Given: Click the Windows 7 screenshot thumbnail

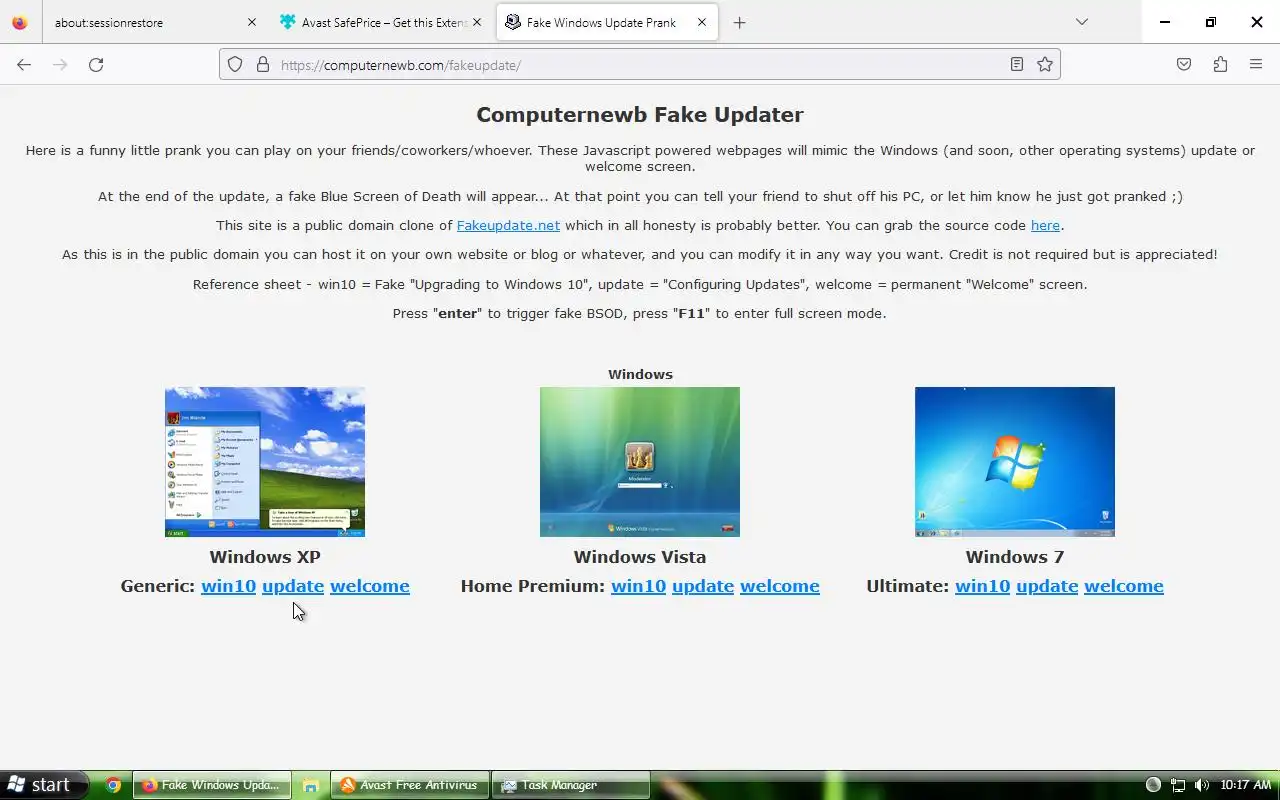Looking at the screenshot, I should (x=1015, y=462).
